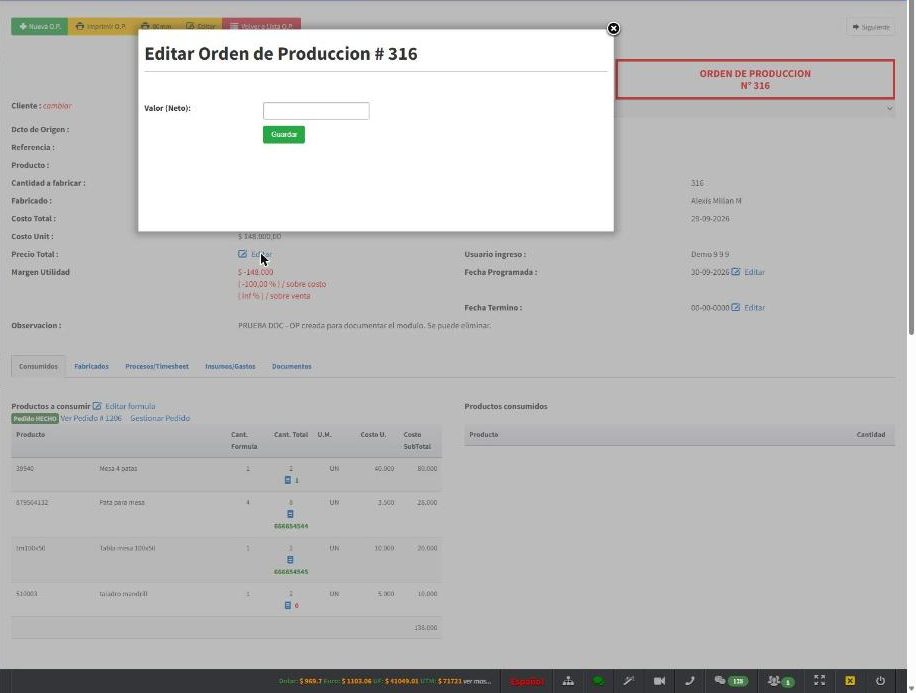Click the Tabla mesa 100x50 product name
Screen dimensions: 916x693
point(127,548)
